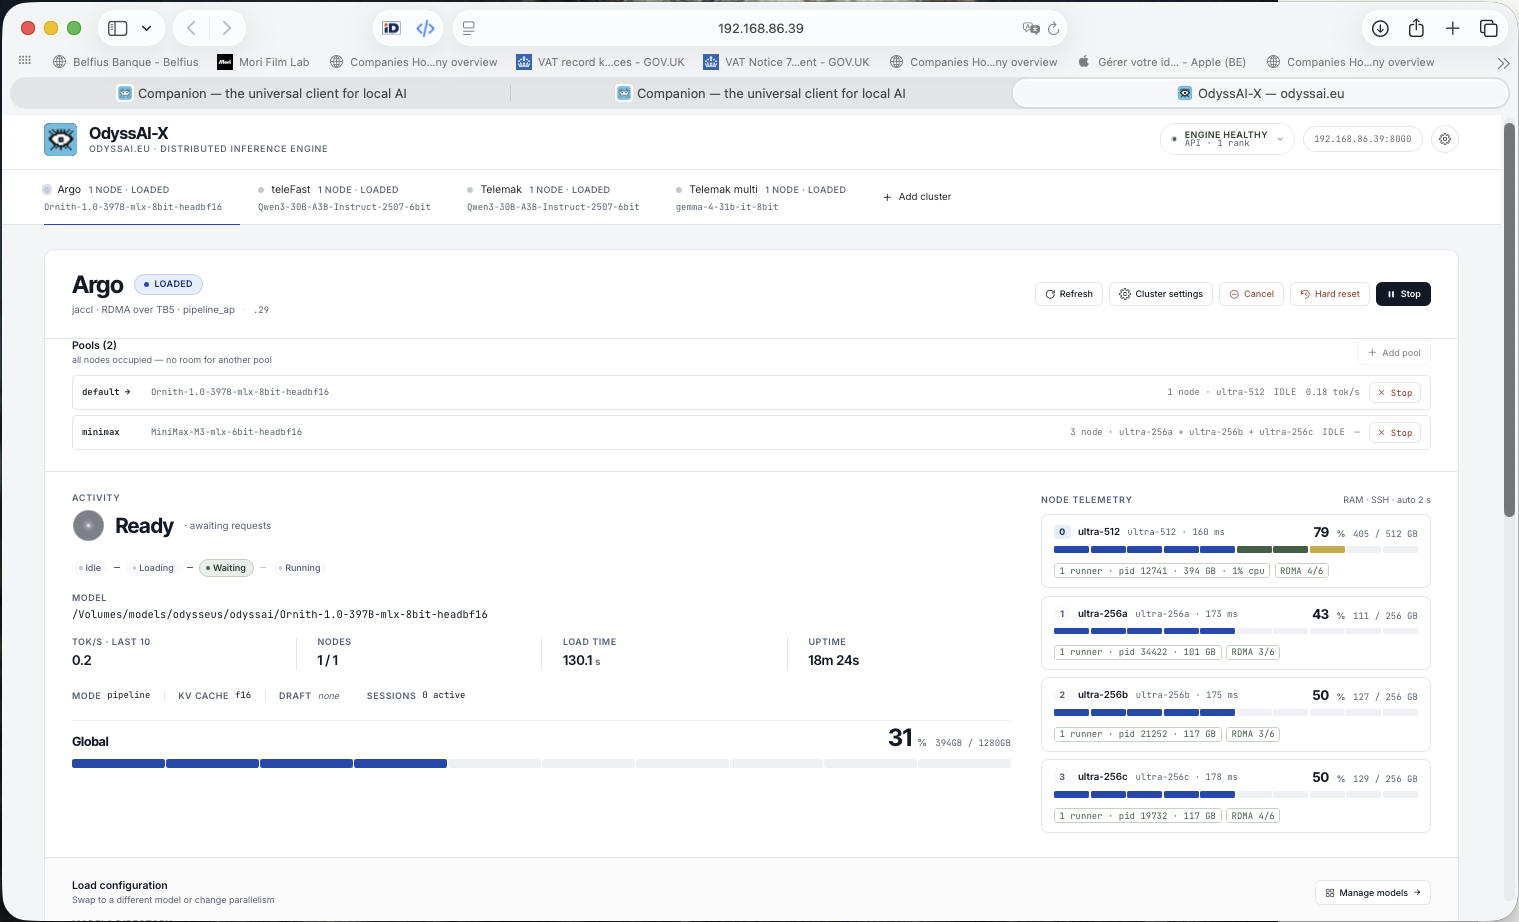This screenshot has height=922, width=1519.
Task: Click the Global memory usage bar
Action: [x=541, y=763]
